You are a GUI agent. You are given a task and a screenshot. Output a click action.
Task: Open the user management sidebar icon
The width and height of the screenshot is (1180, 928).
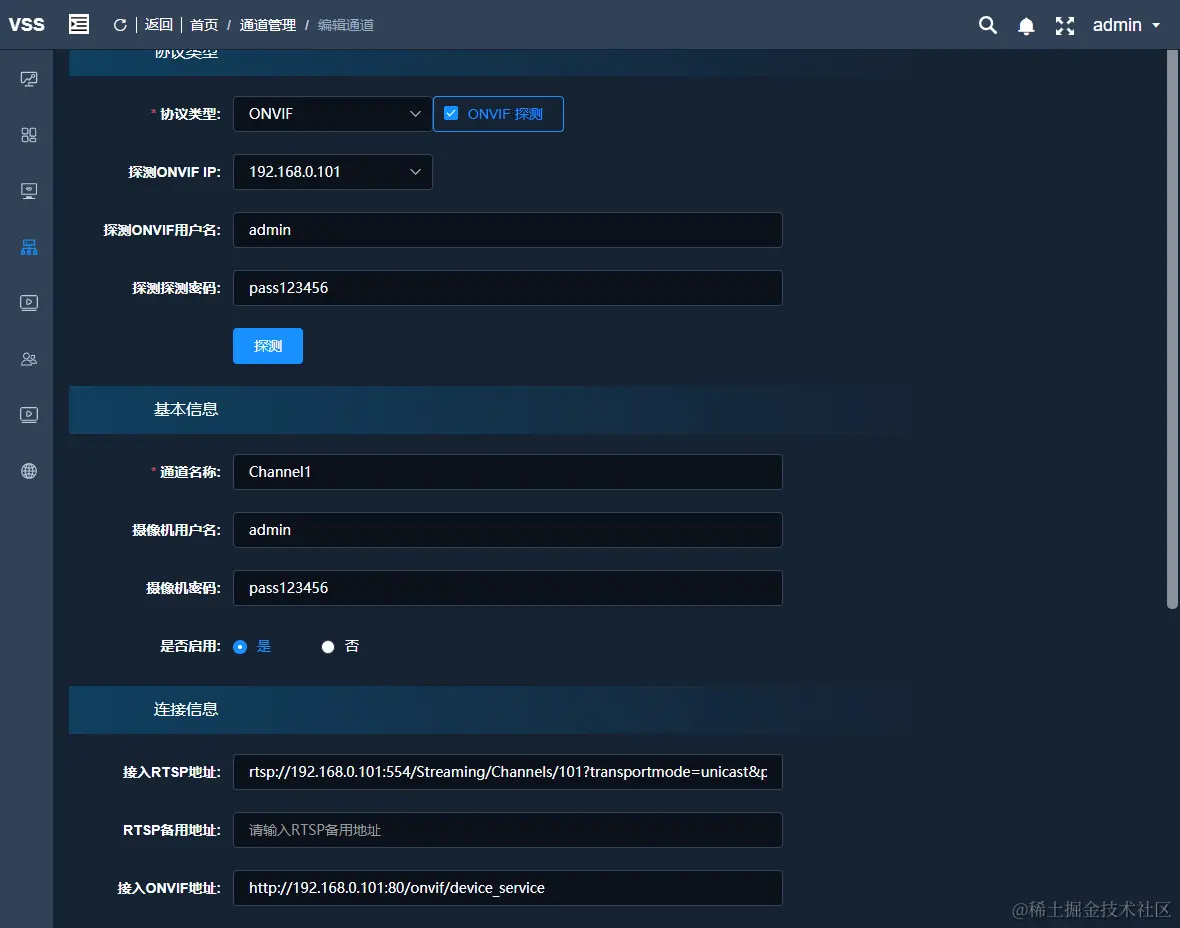(x=29, y=359)
